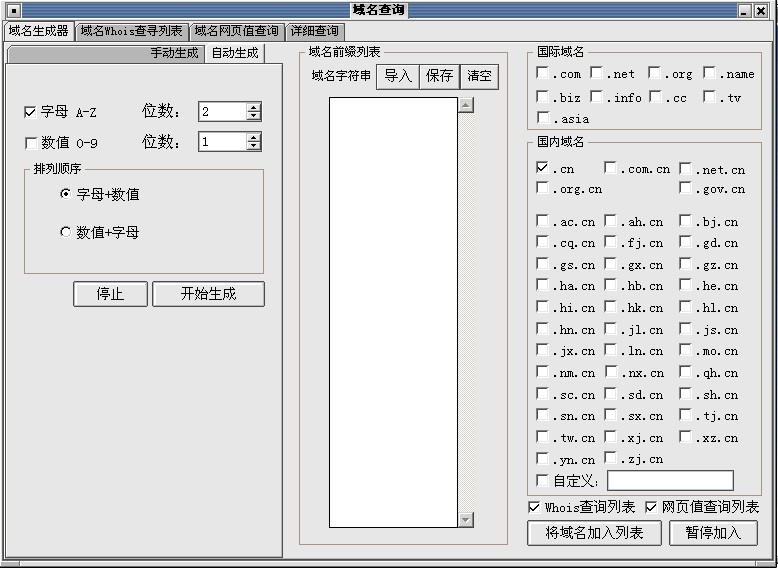Increase the letter digit count spinner
The width and height of the screenshot is (778, 568).
[x=254, y=107]
